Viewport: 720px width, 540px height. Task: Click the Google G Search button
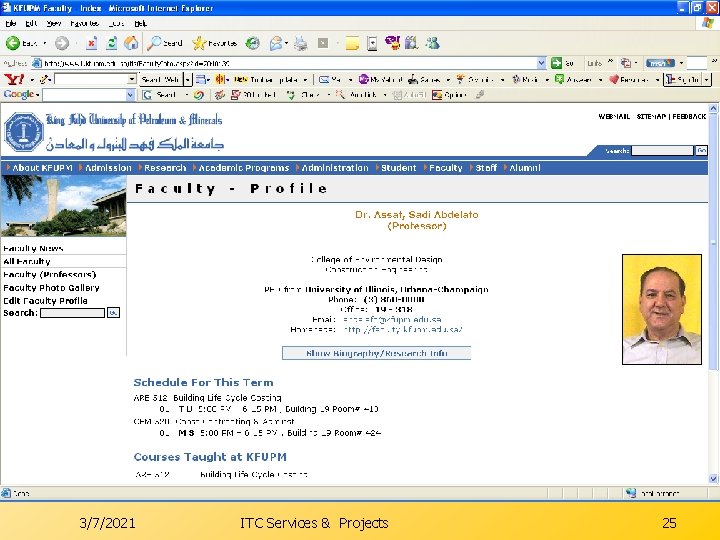[x=159, y=95]
